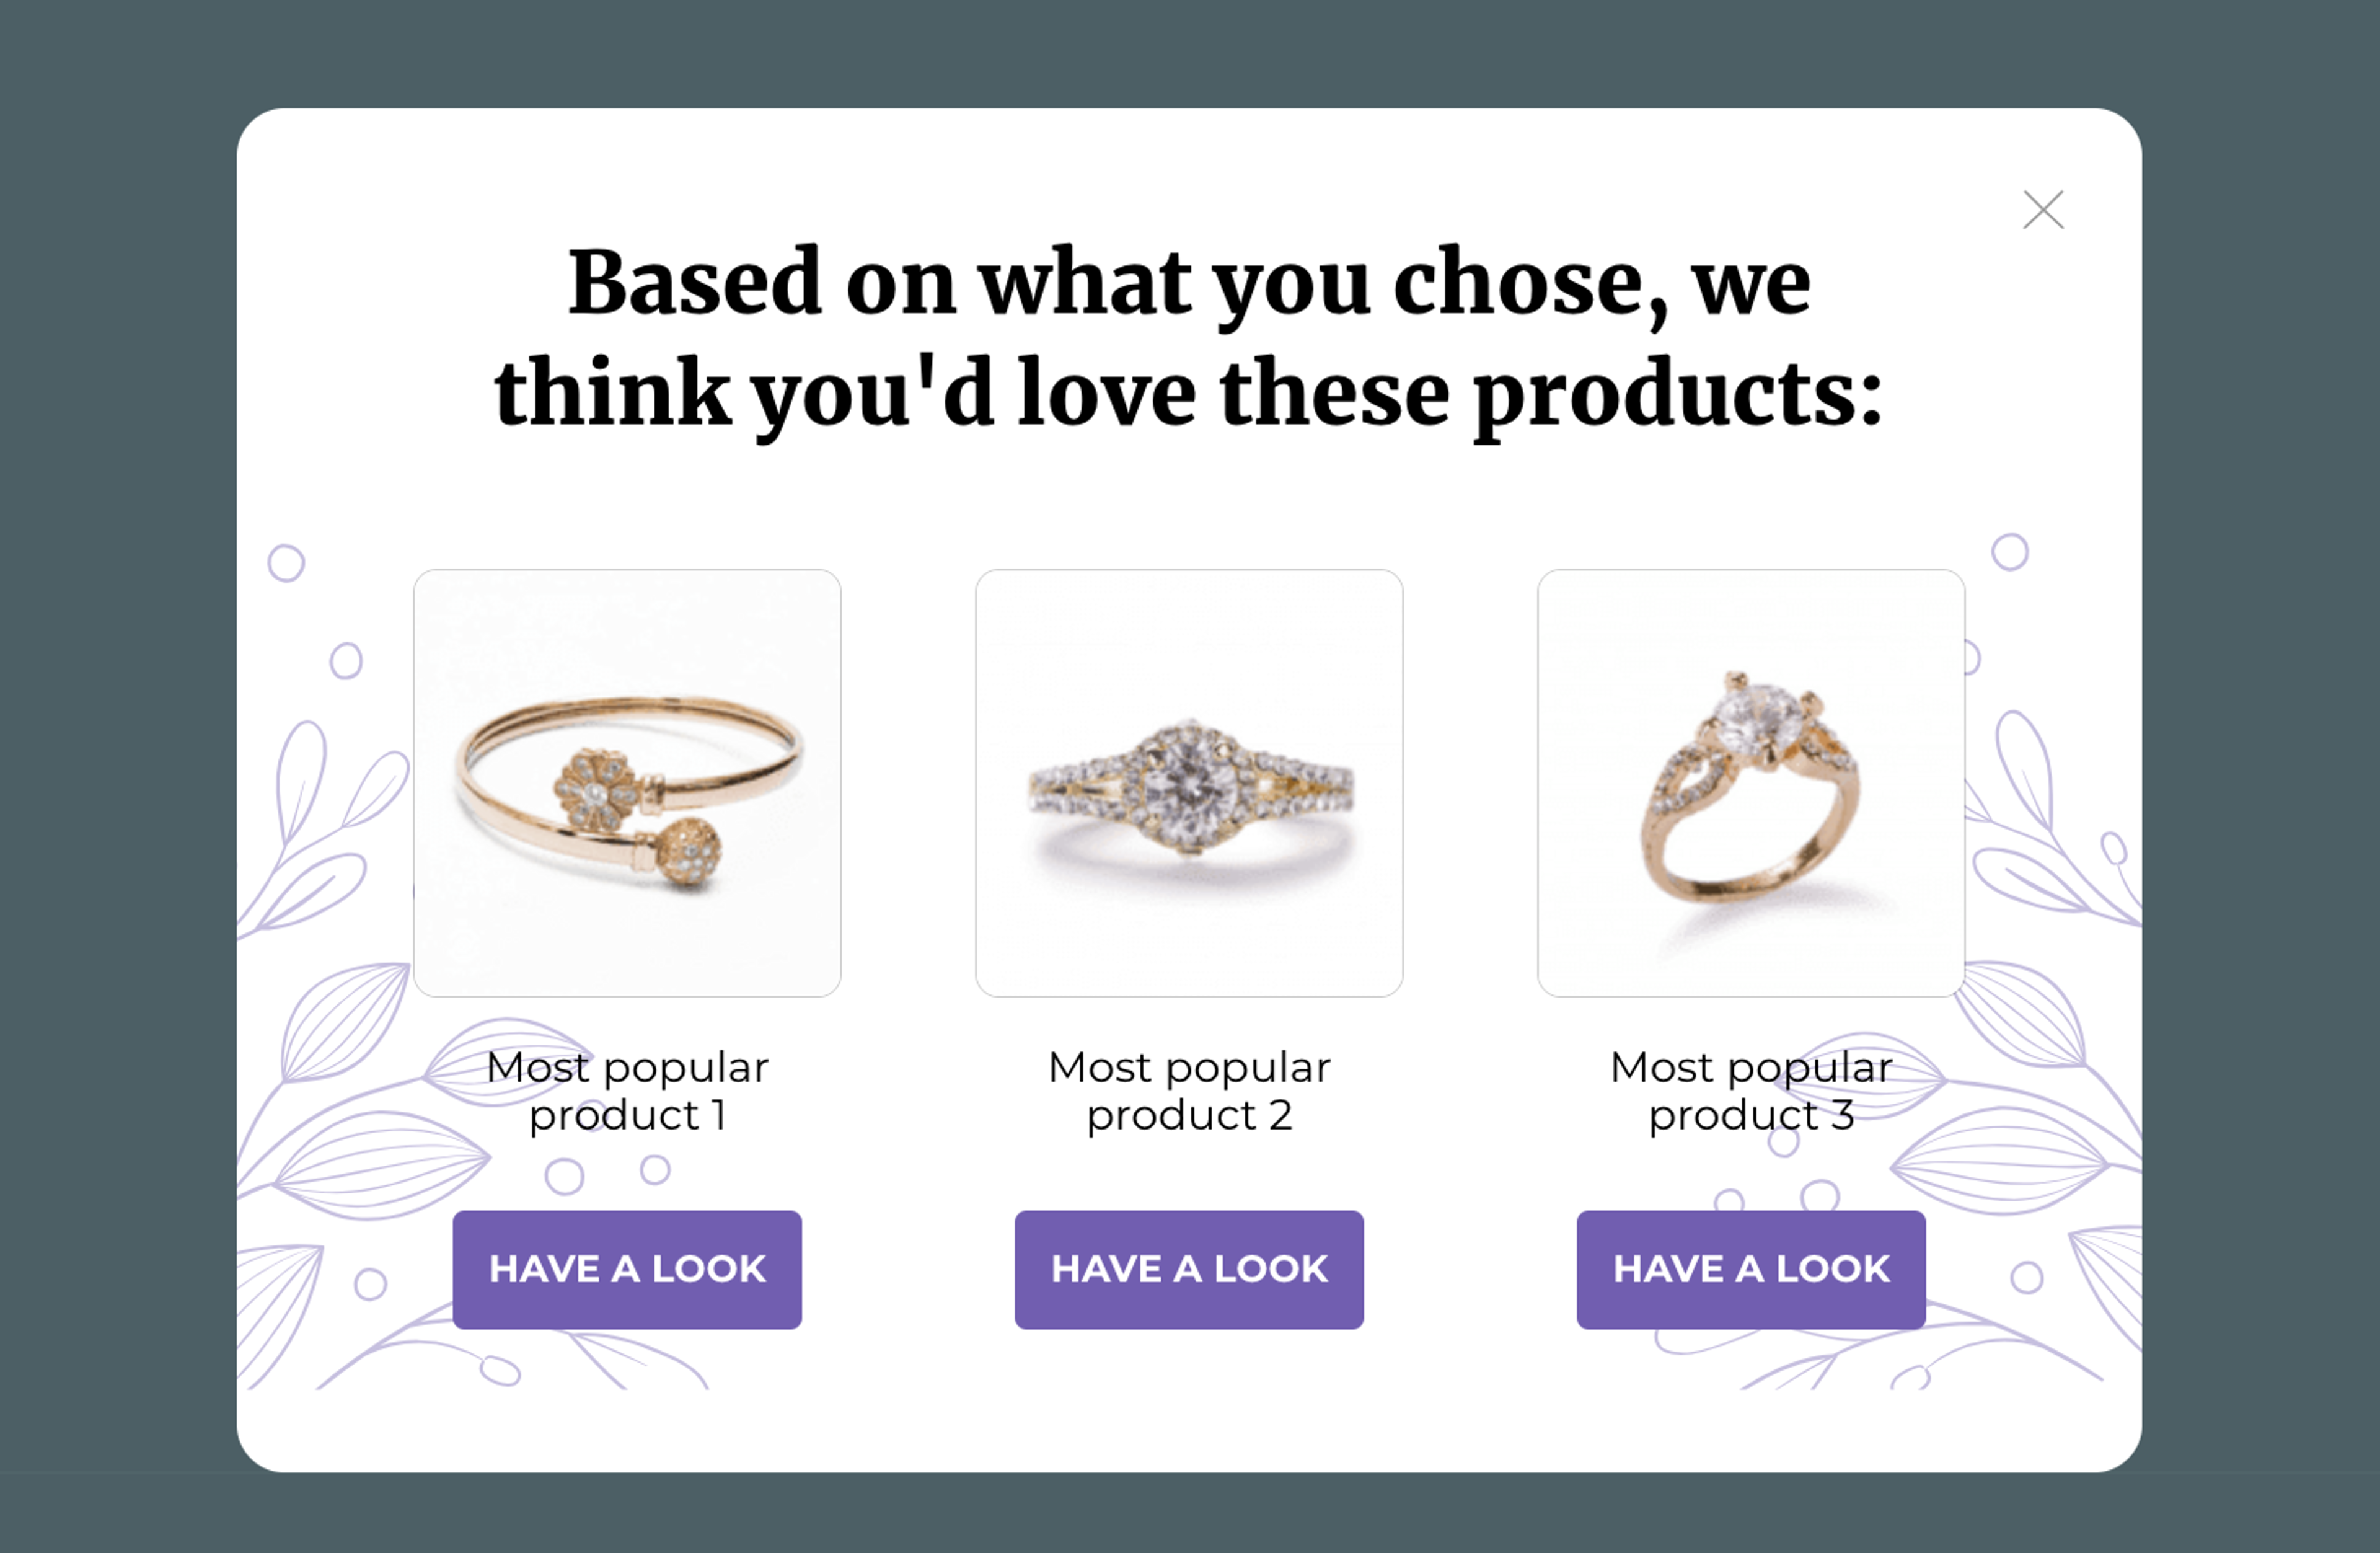Select the Most popular product 3 label
Image resolution: width=2380 pixels, height=1553 pixels.
tap(1751, 1090)
